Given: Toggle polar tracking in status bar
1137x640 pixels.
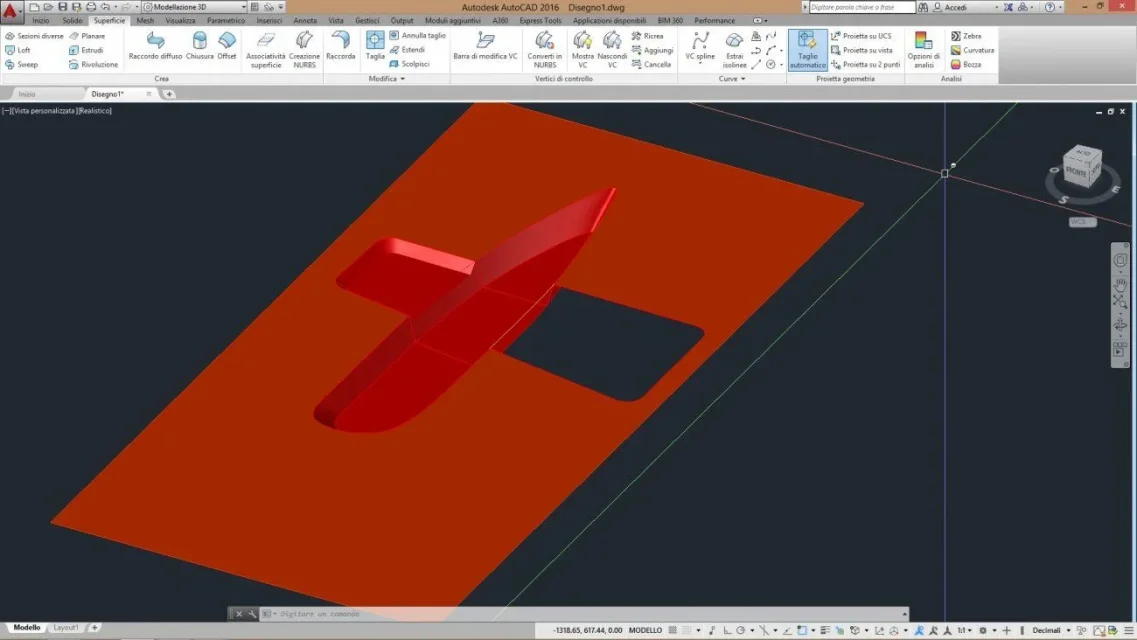Looking at the screenshot, I should coord(740,630).
